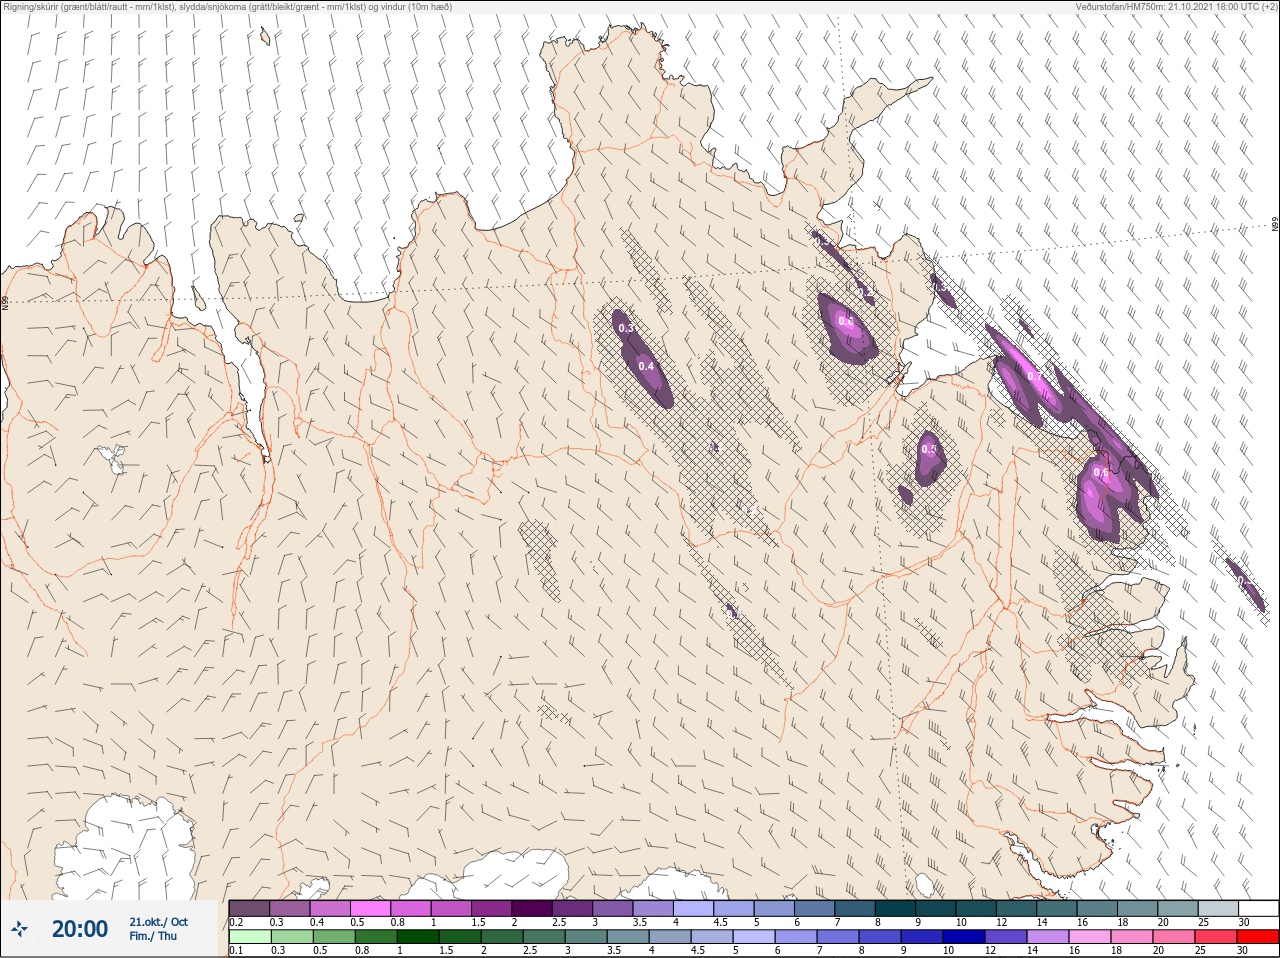Select the white swatch ending the upper legend
This screenshot has width=1280, height=958.
point(1258,908)
